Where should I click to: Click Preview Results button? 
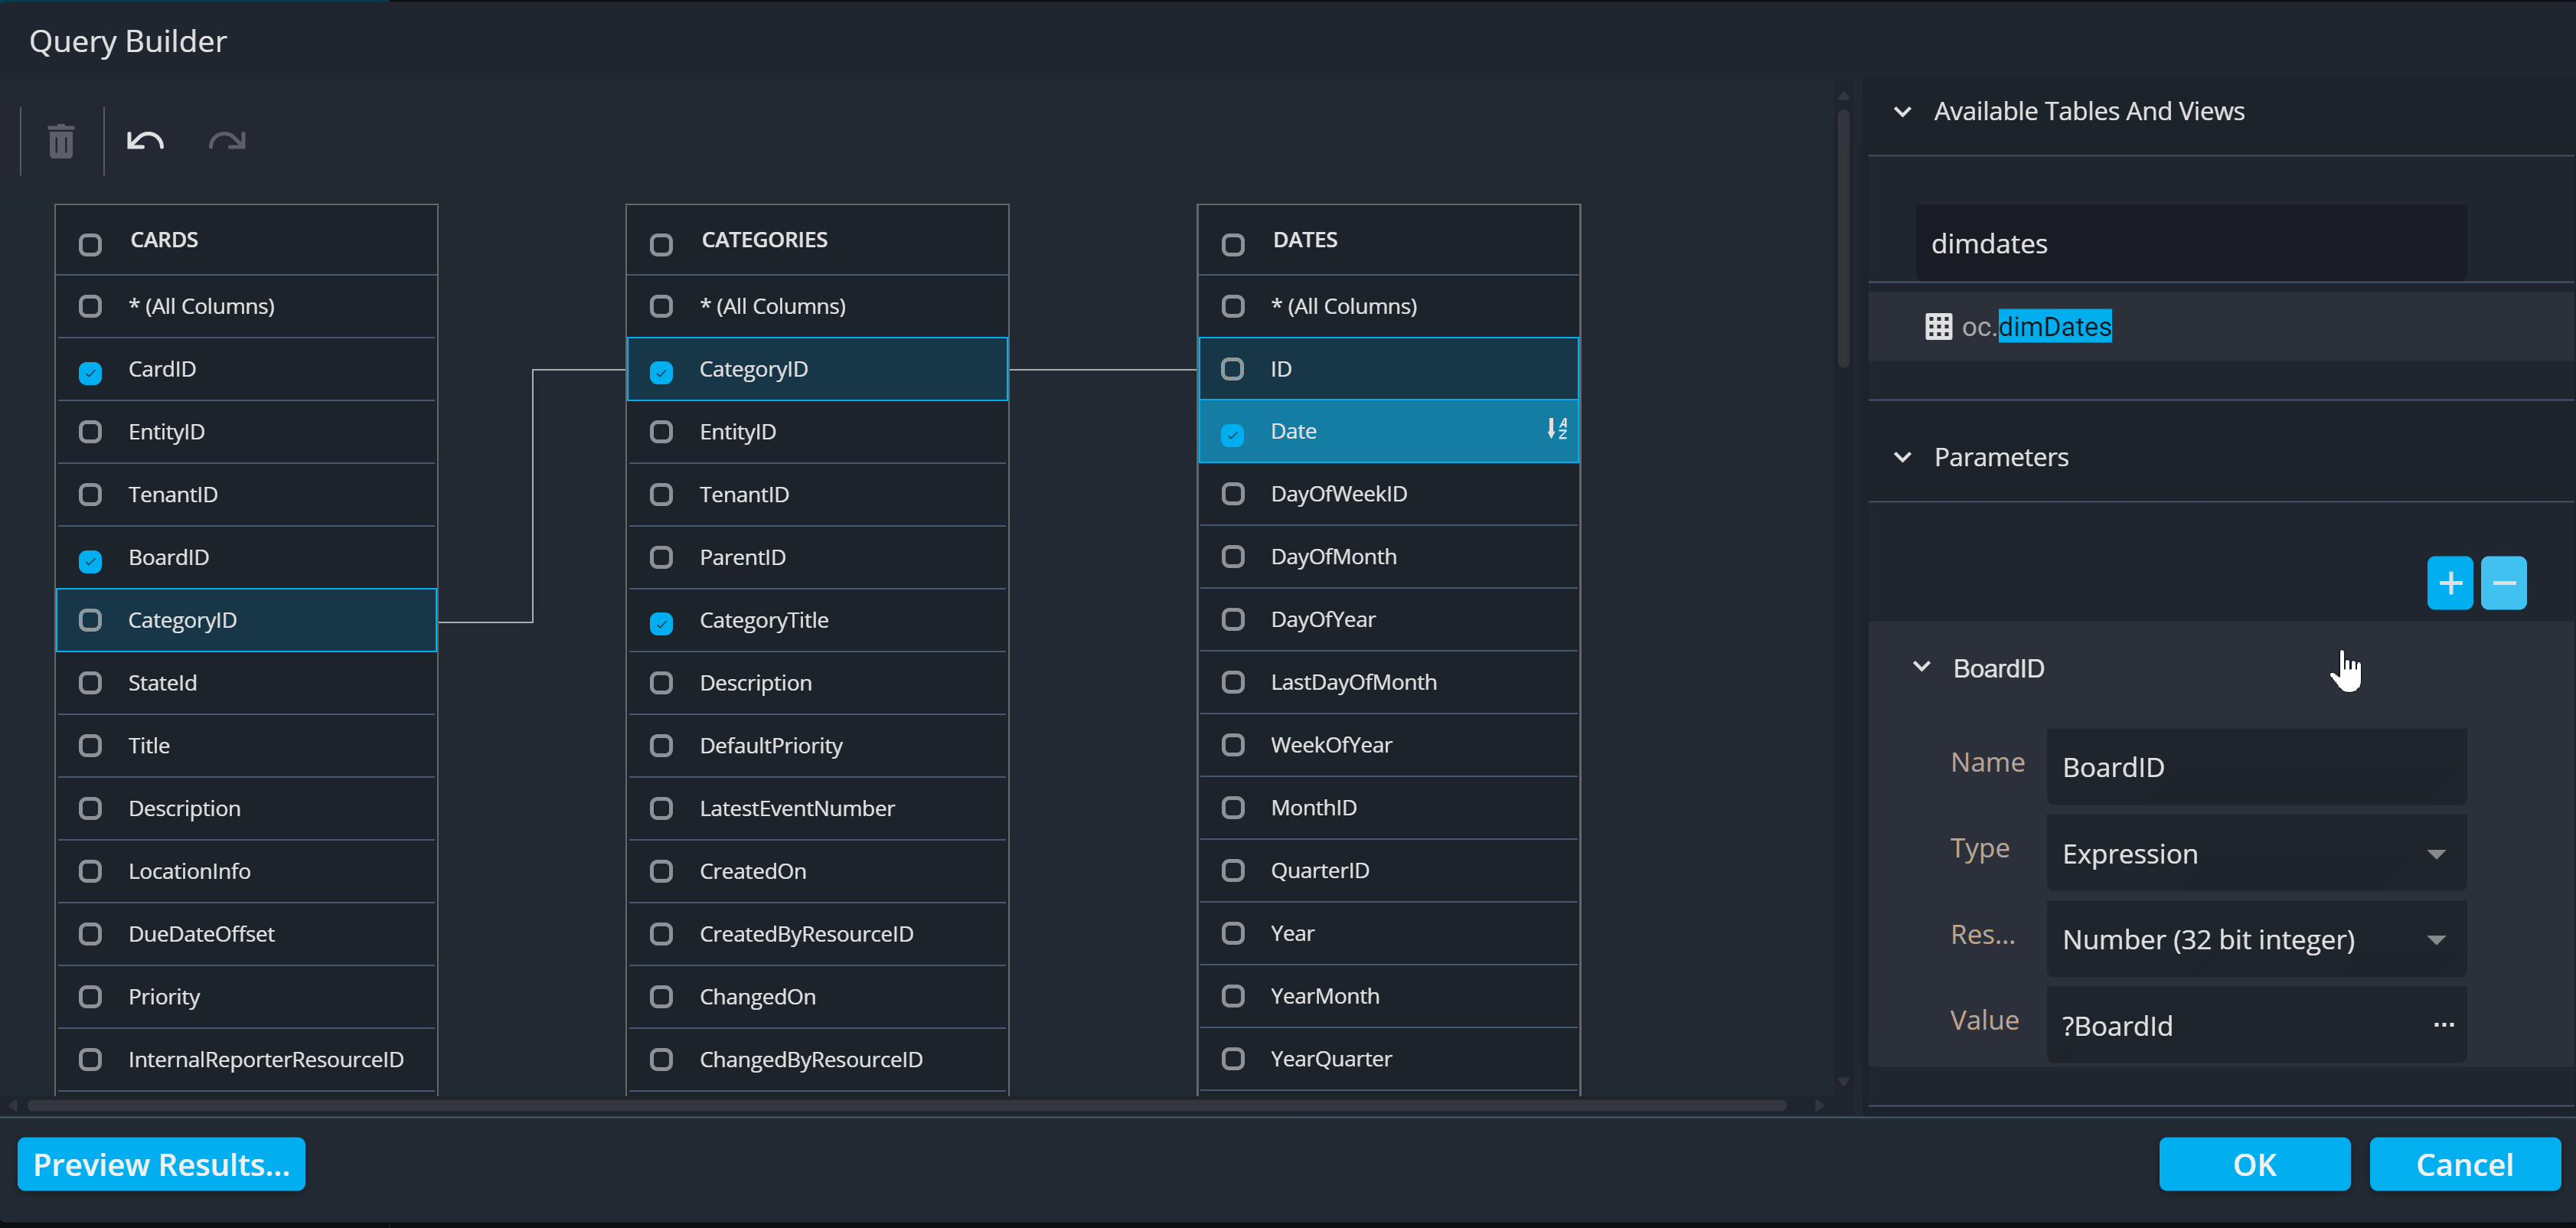click(x=161, y=1164)
